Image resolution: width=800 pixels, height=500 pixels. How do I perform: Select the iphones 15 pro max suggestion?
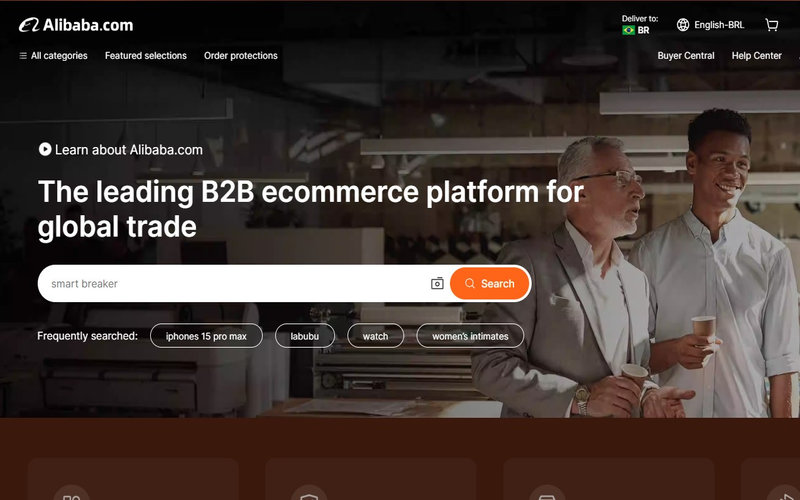coord(206,336)
